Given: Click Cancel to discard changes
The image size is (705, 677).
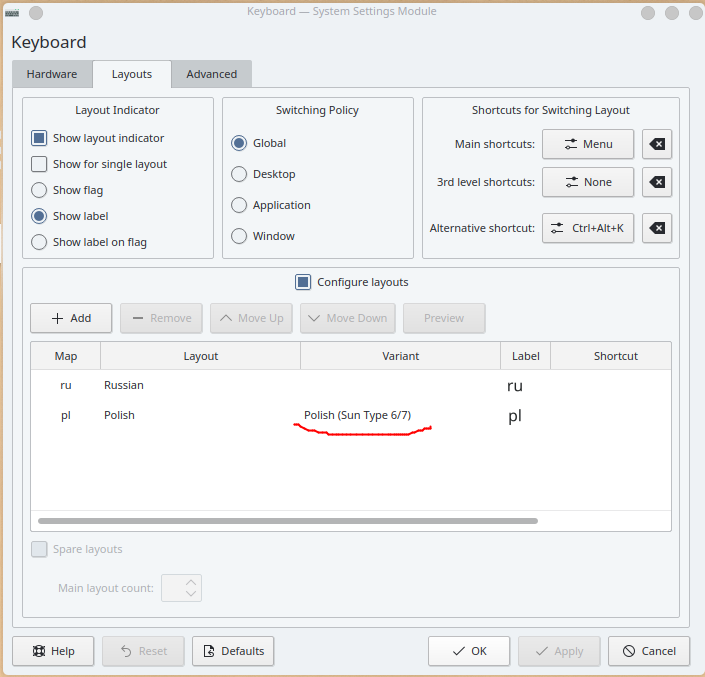Looking at the screenshot, I should [x=648, y=651].
